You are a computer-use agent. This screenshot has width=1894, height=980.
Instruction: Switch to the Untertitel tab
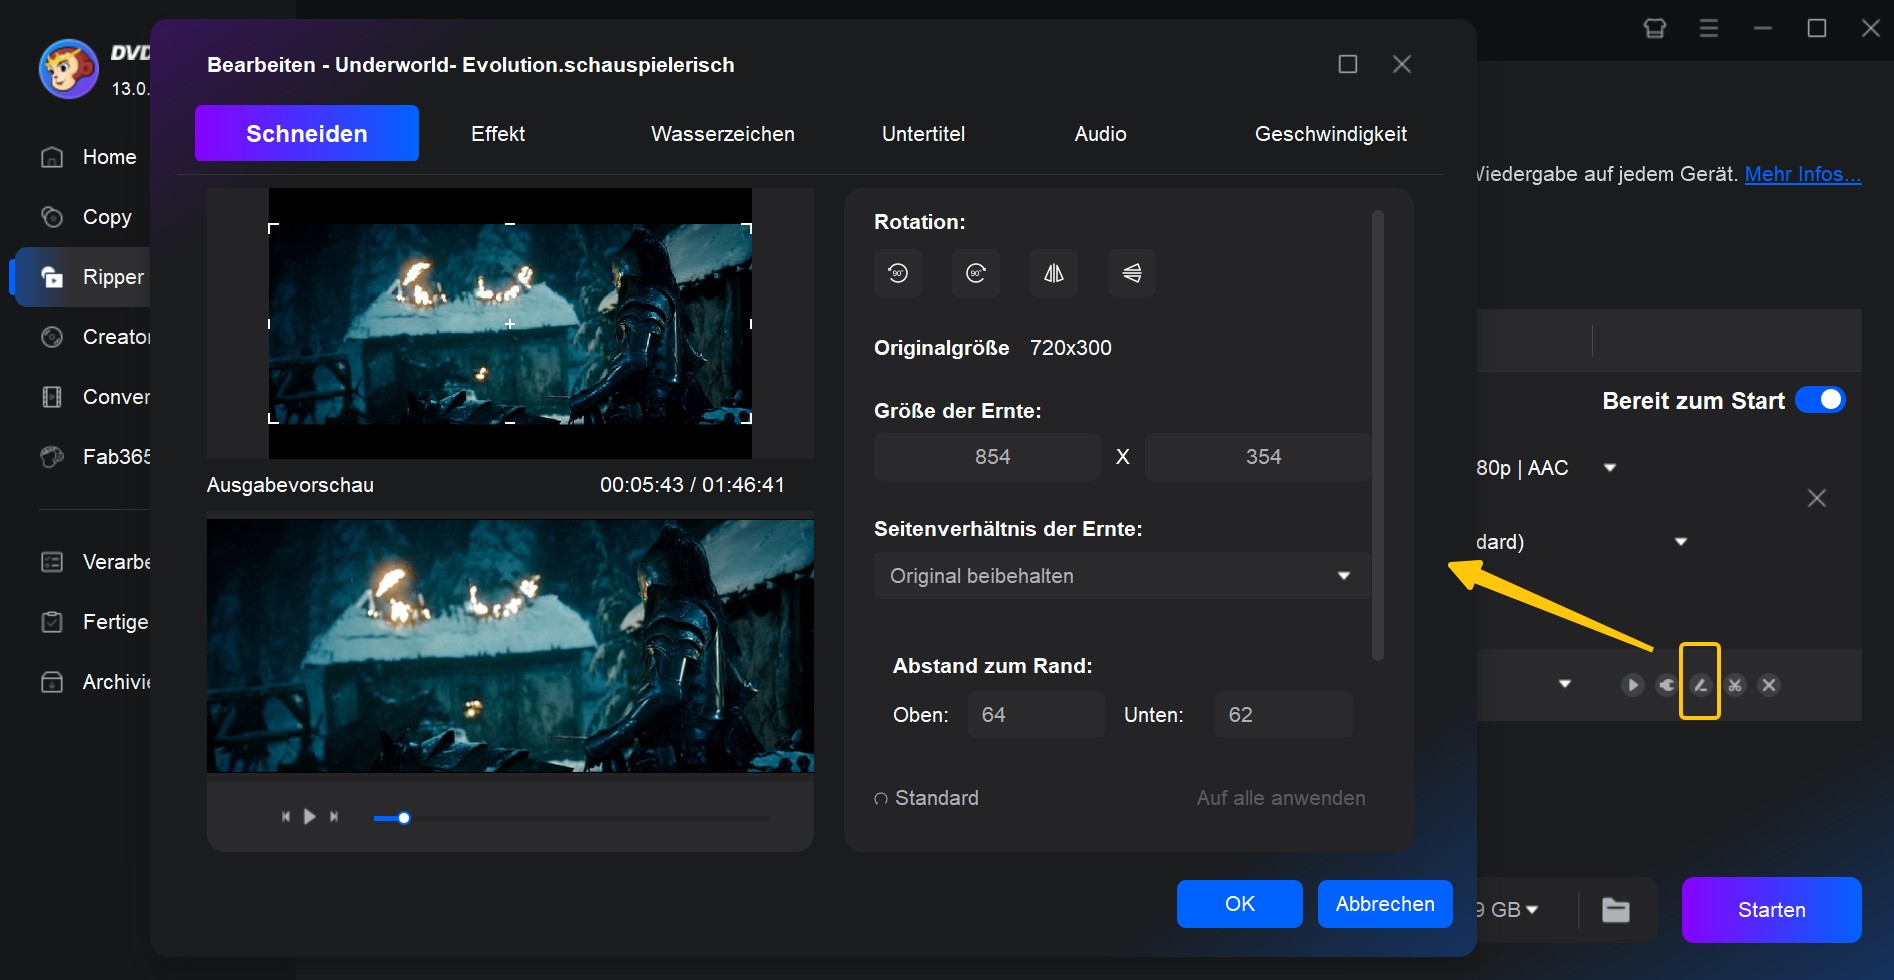point(923,134)
